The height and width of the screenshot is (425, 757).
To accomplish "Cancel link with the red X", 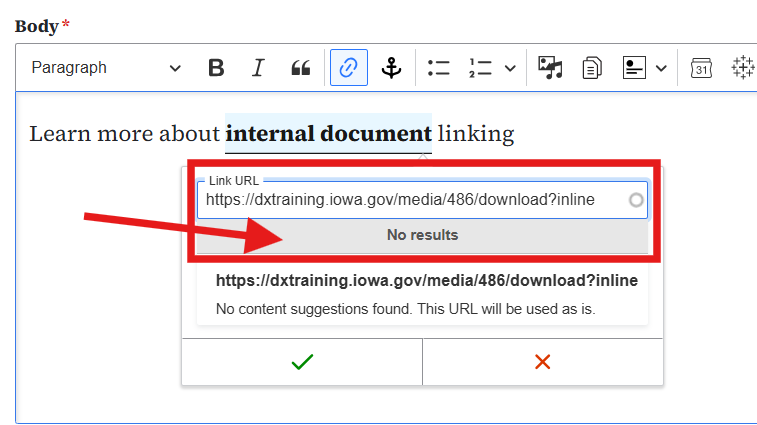I will click(543, 362).
